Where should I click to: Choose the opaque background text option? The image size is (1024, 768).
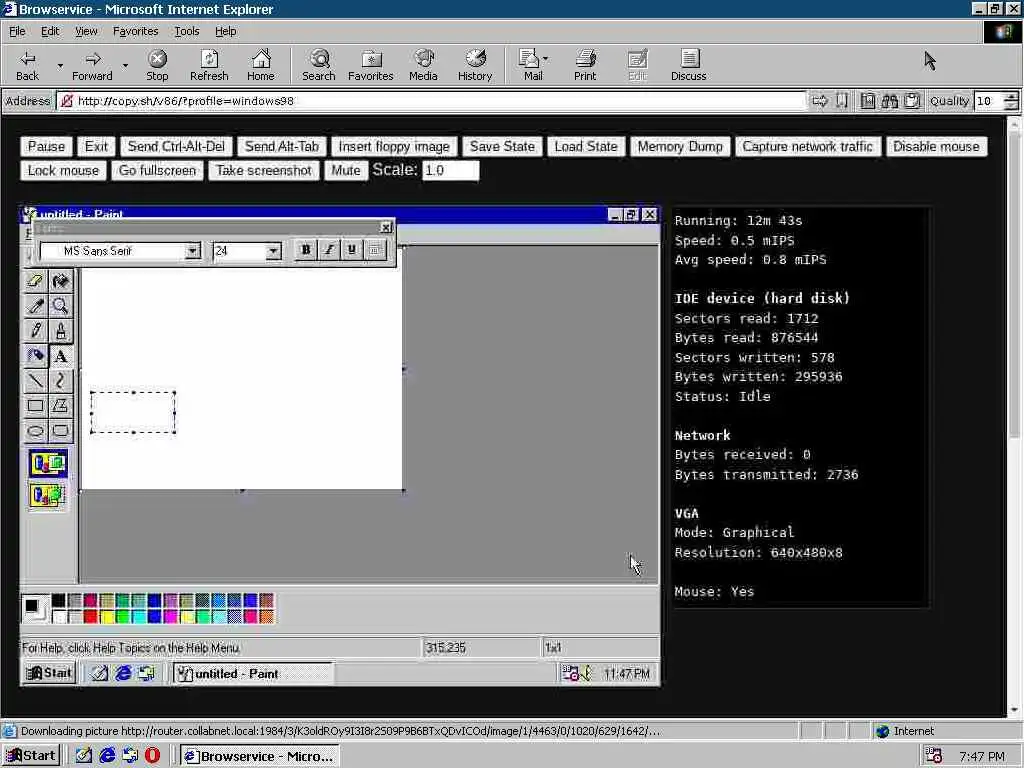tap(48, 464)
